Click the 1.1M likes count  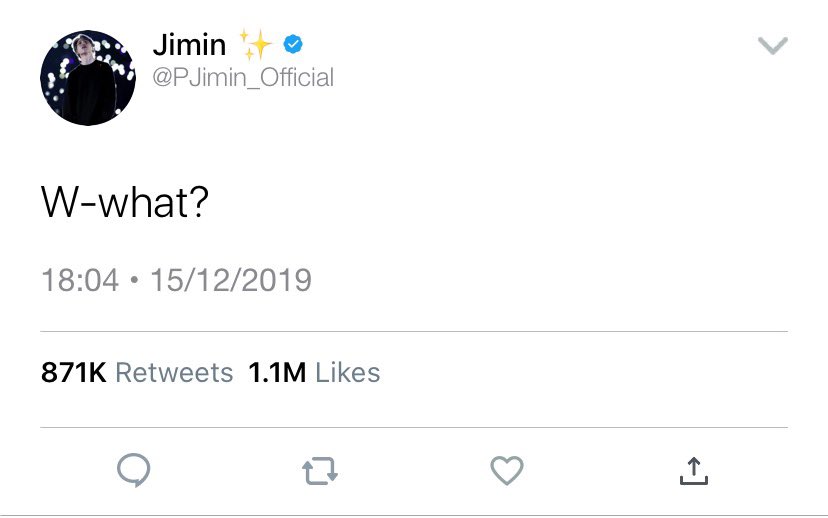(277, 373)
